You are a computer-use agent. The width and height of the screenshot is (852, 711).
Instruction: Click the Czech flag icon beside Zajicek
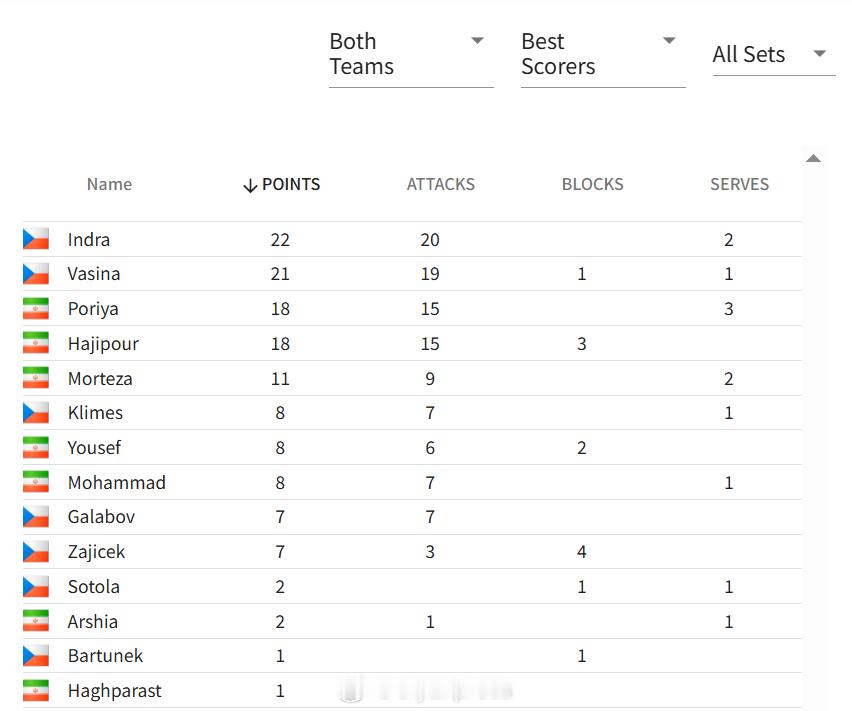click(36, 551)
